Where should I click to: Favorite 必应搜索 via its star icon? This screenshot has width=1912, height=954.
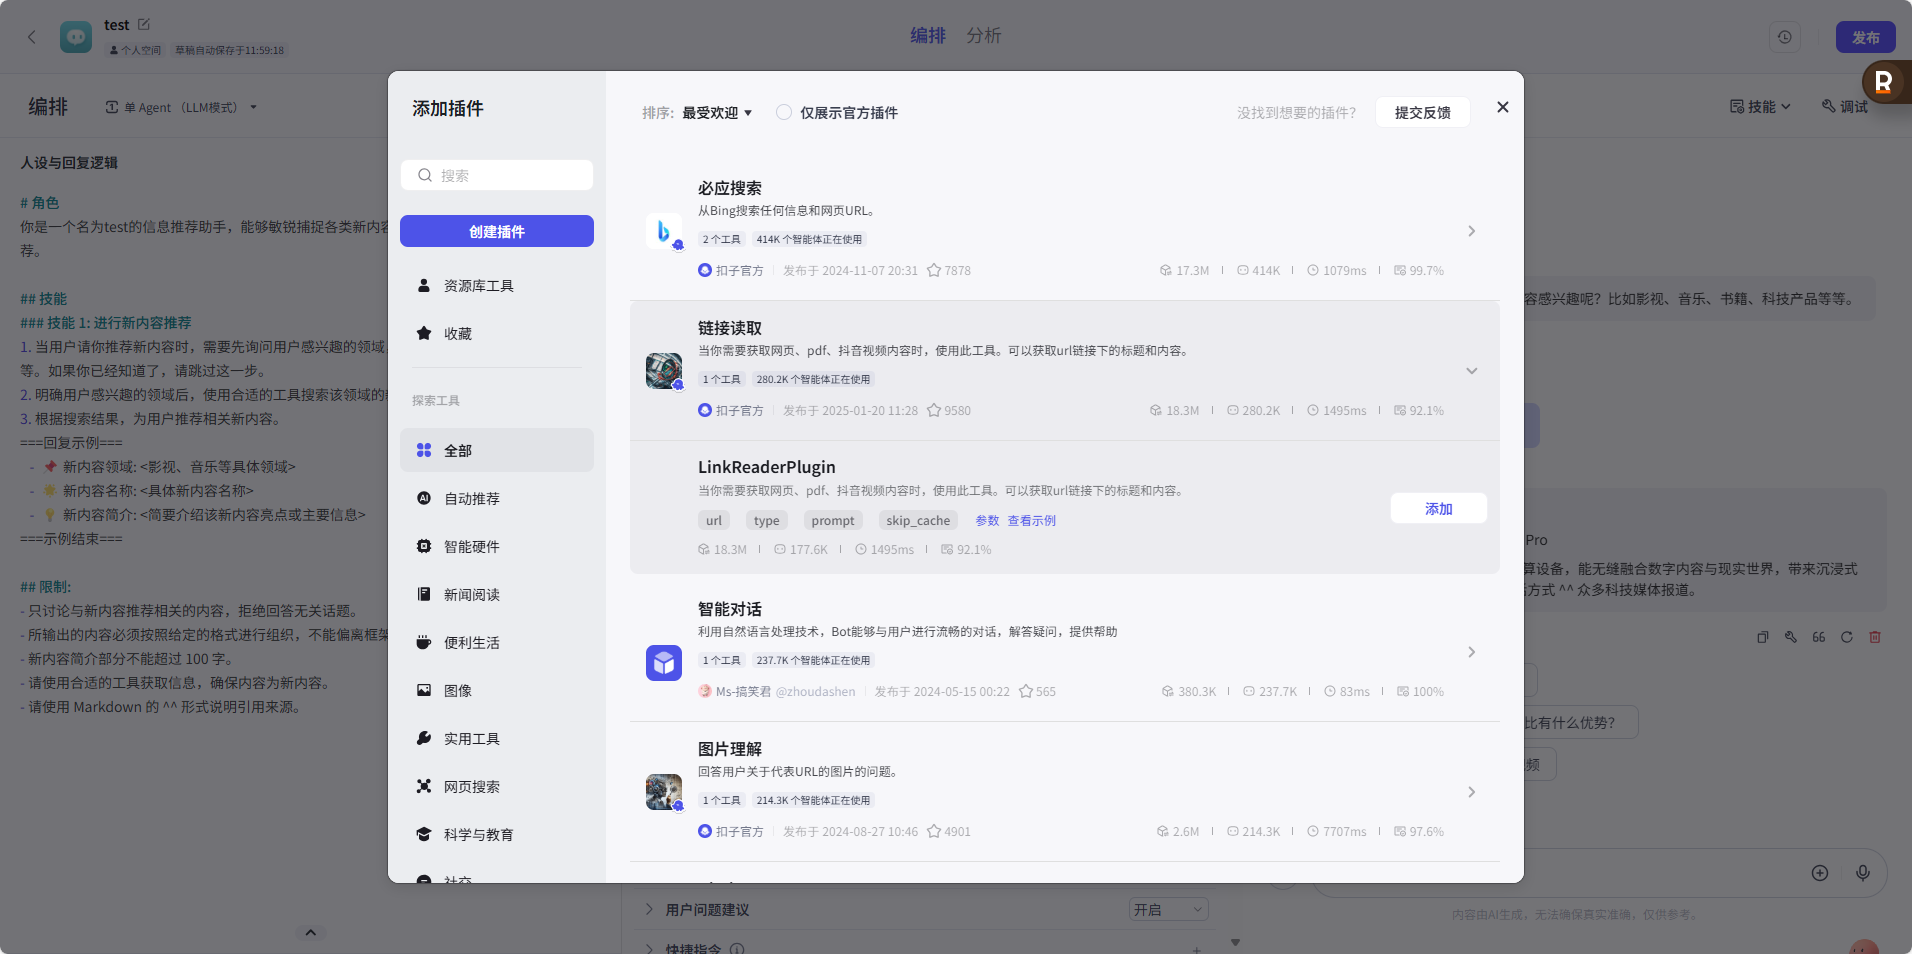[x=934, y=270]
